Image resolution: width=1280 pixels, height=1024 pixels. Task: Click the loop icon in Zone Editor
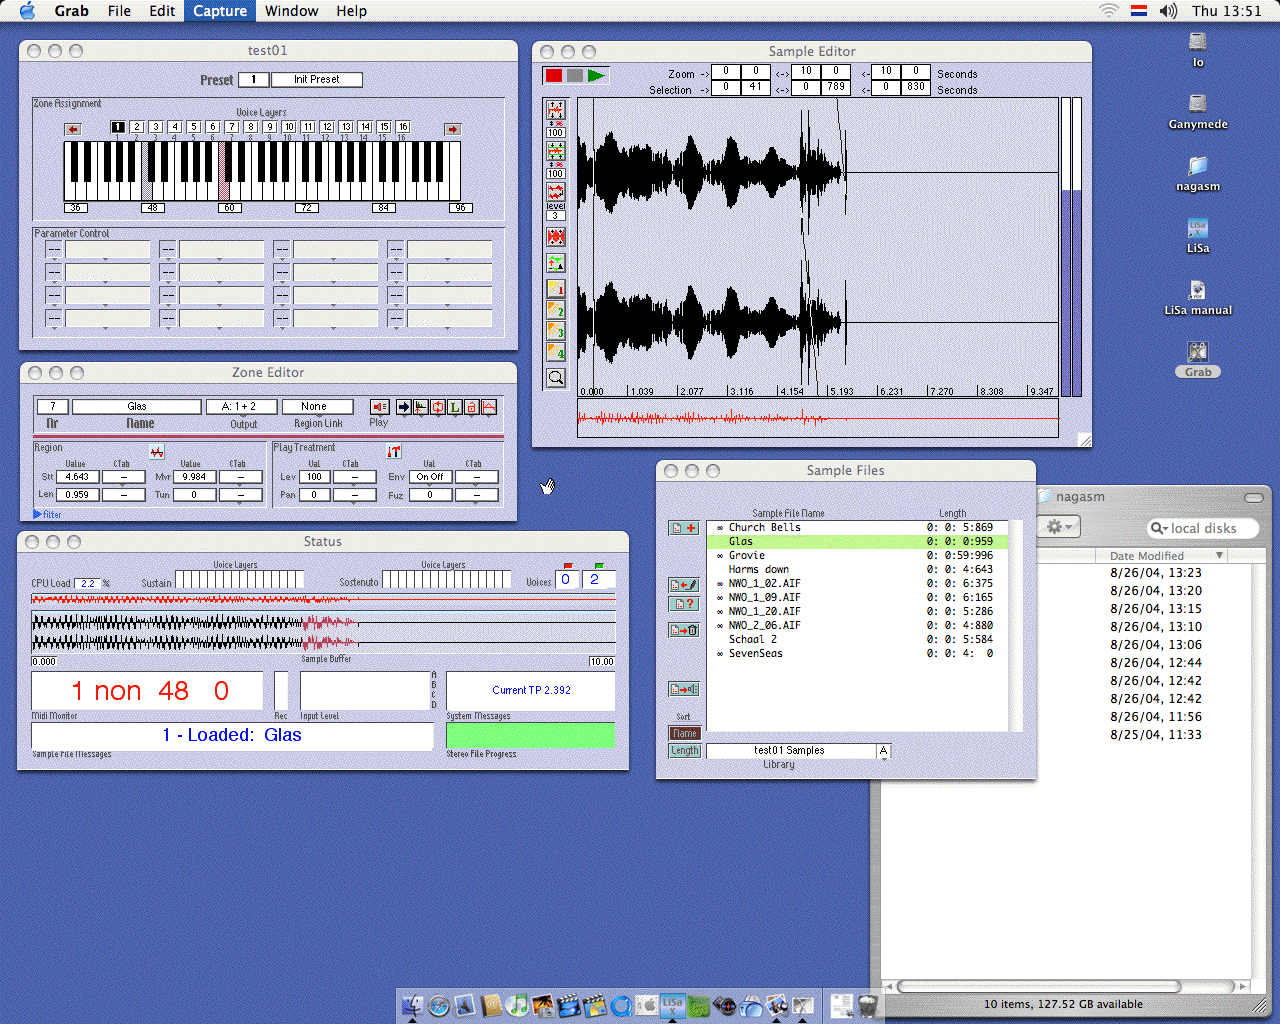(x=438, y=407)
